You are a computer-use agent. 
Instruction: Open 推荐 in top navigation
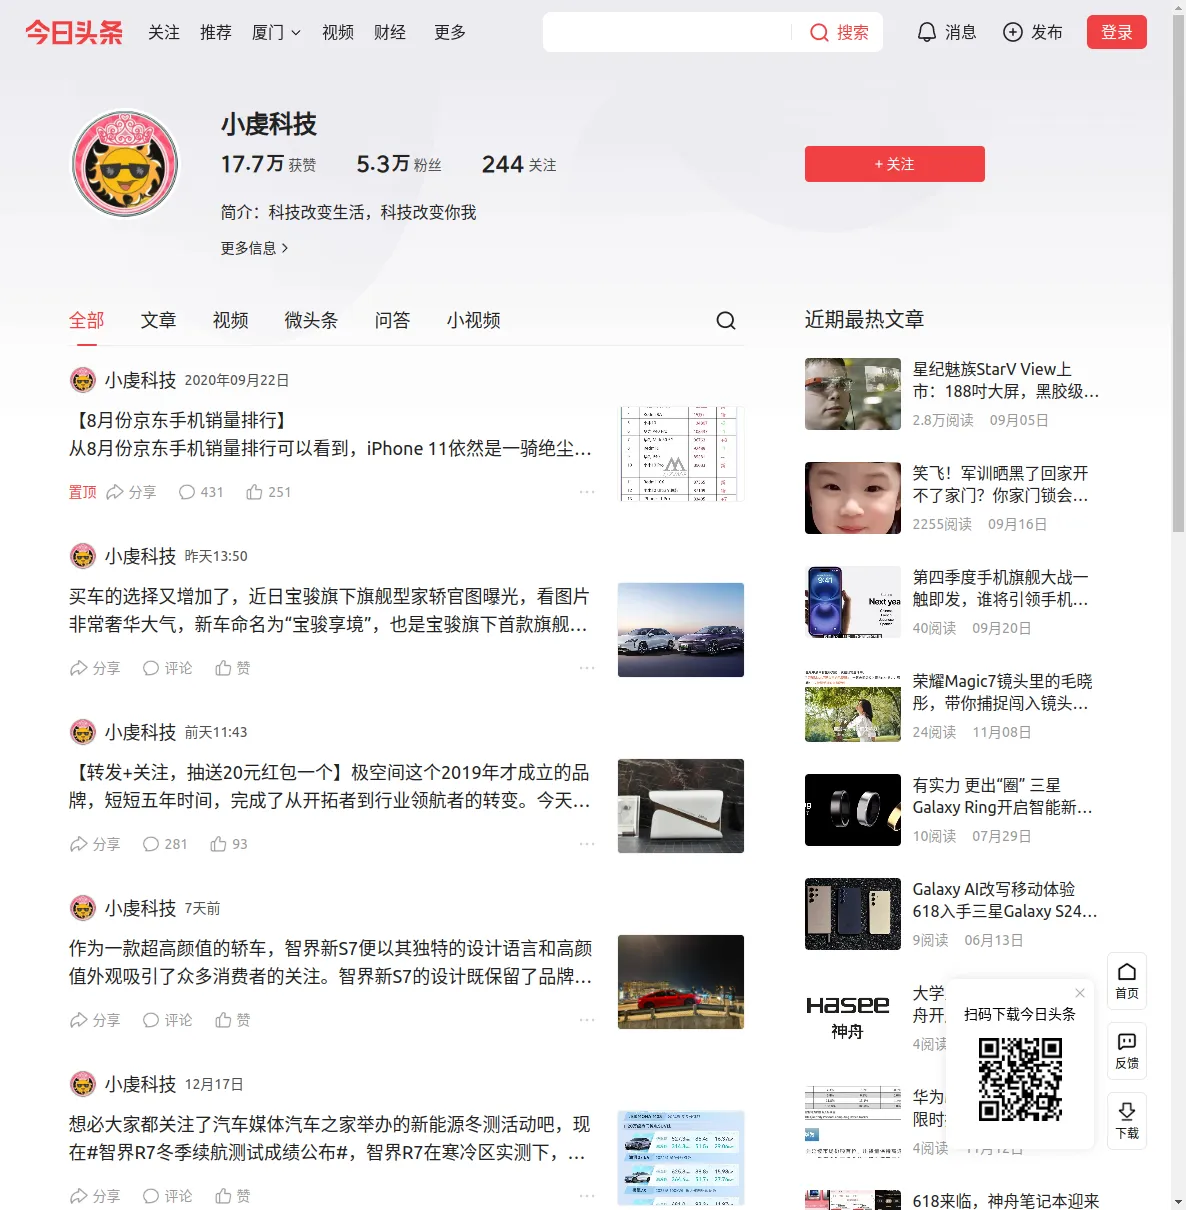[x=216, y=33]
